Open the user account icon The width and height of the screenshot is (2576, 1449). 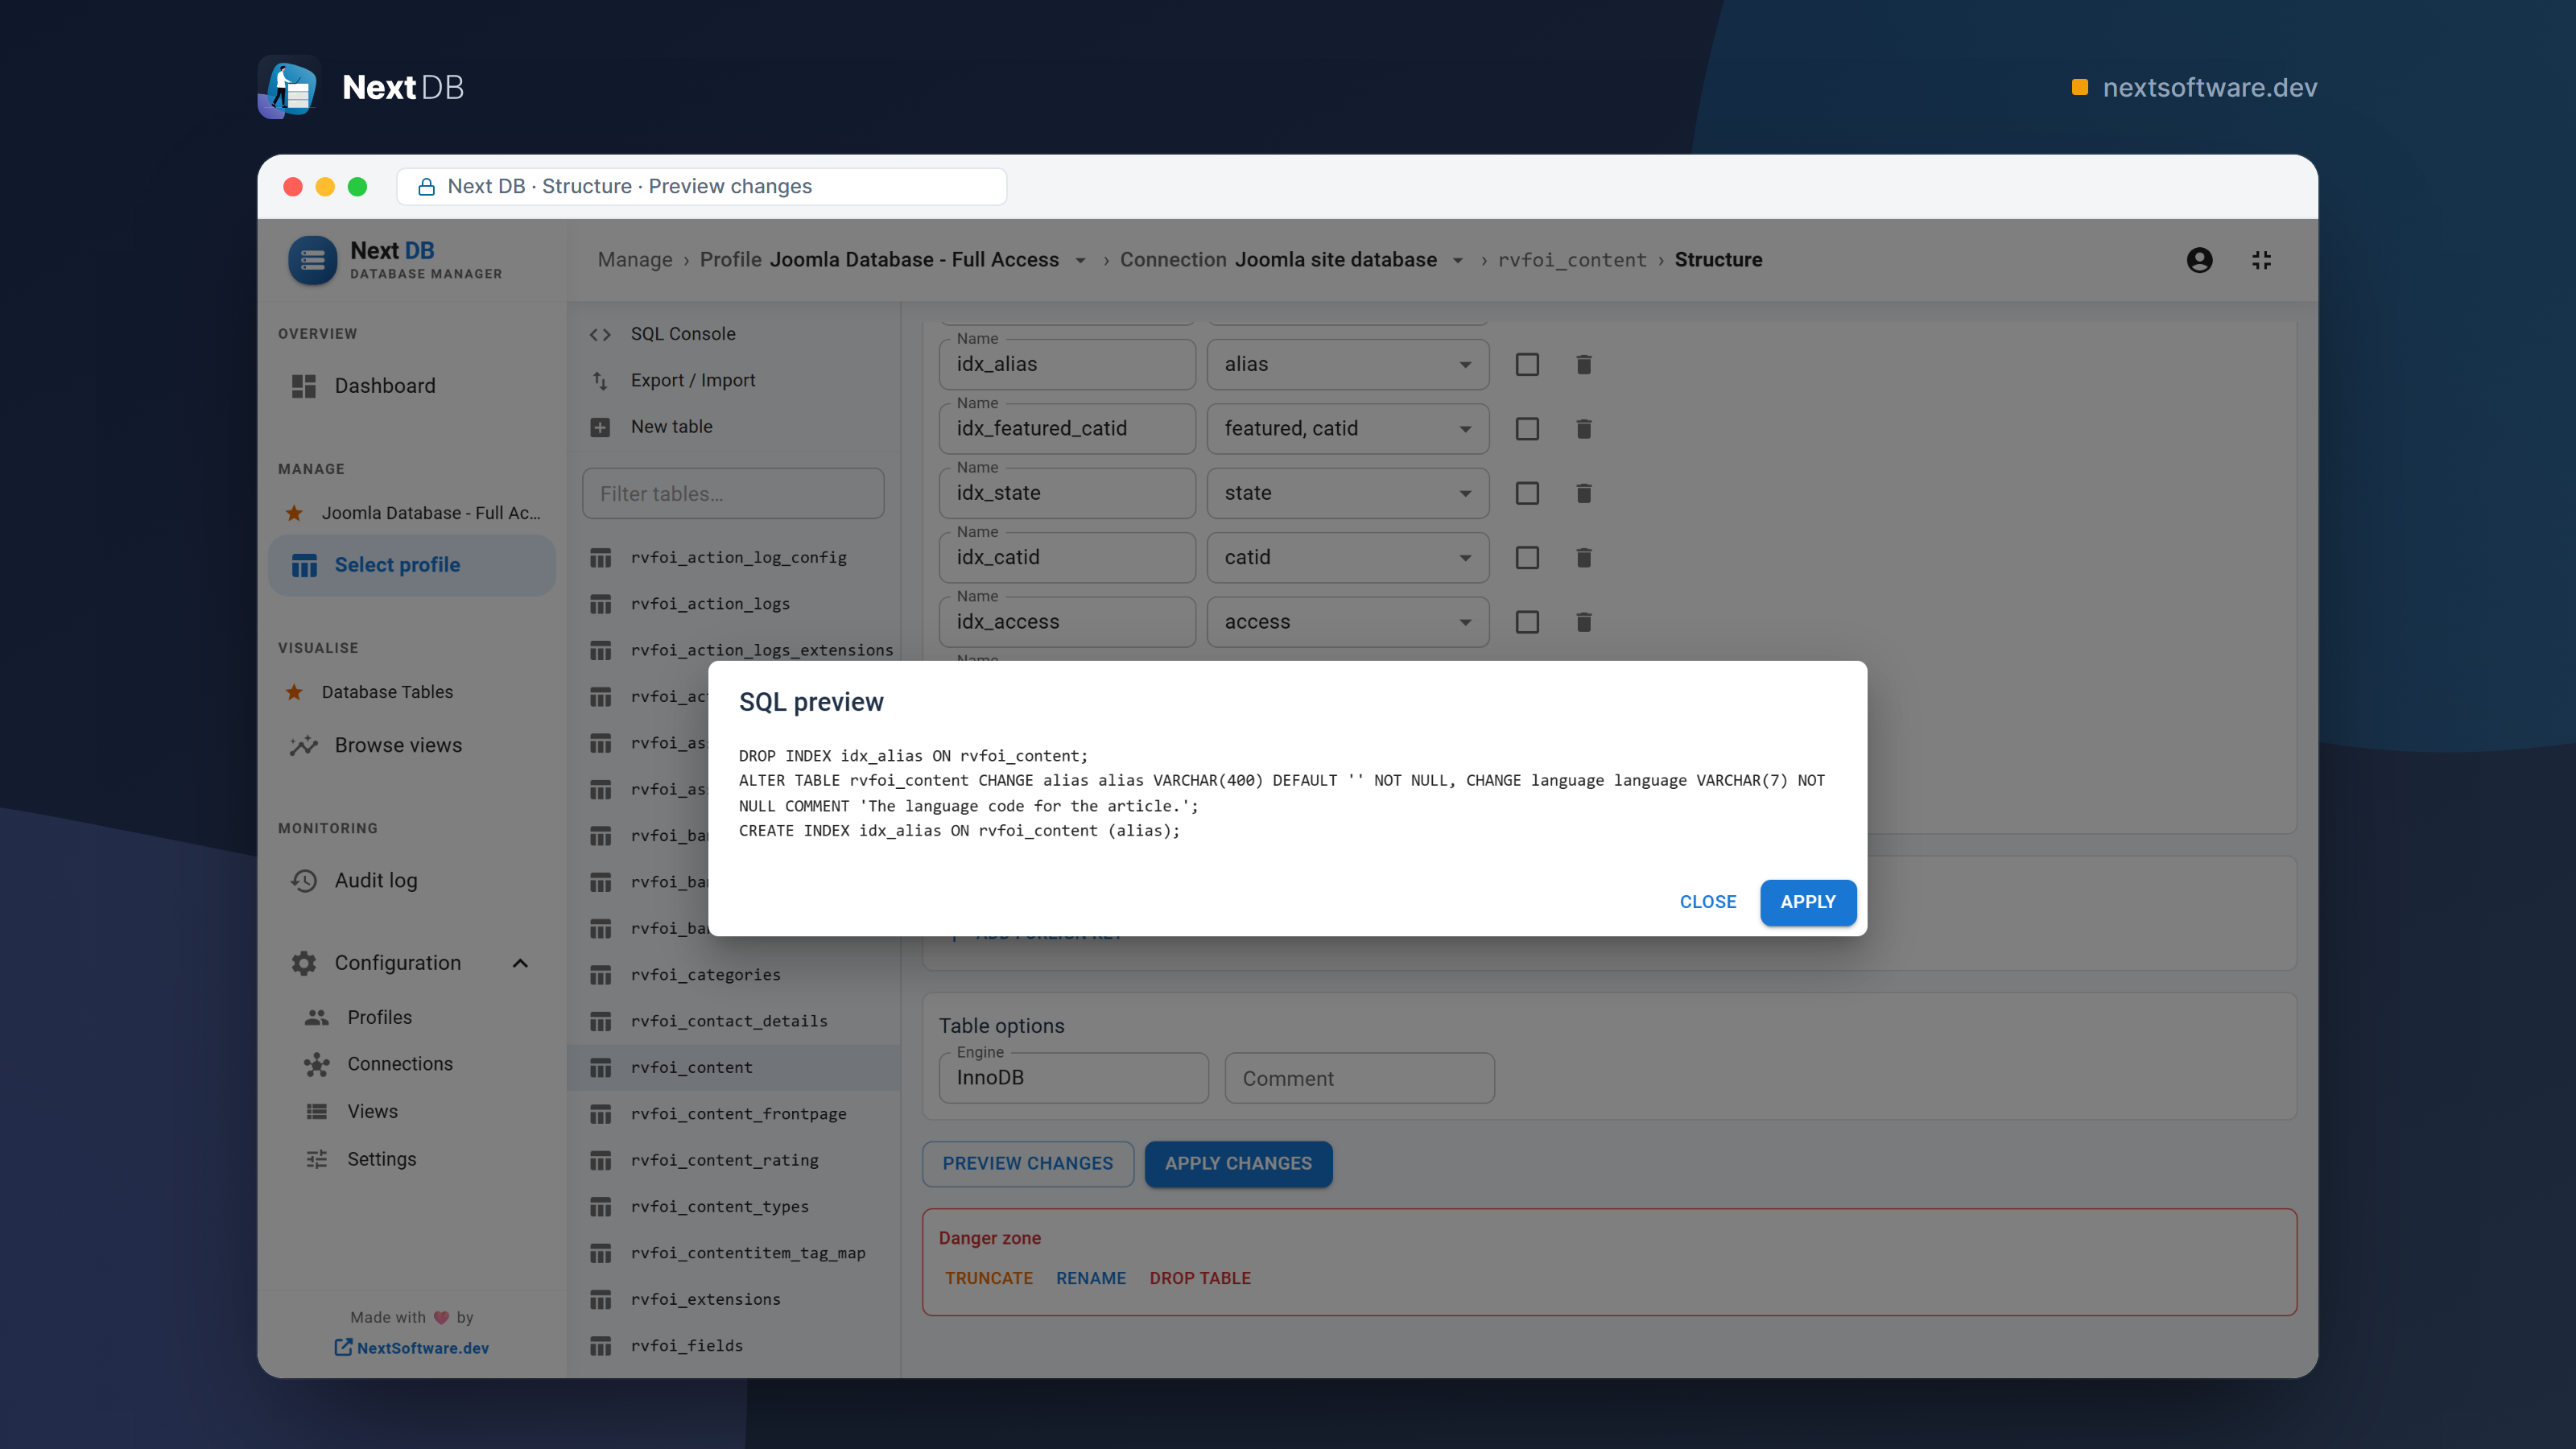[2199, 260]
